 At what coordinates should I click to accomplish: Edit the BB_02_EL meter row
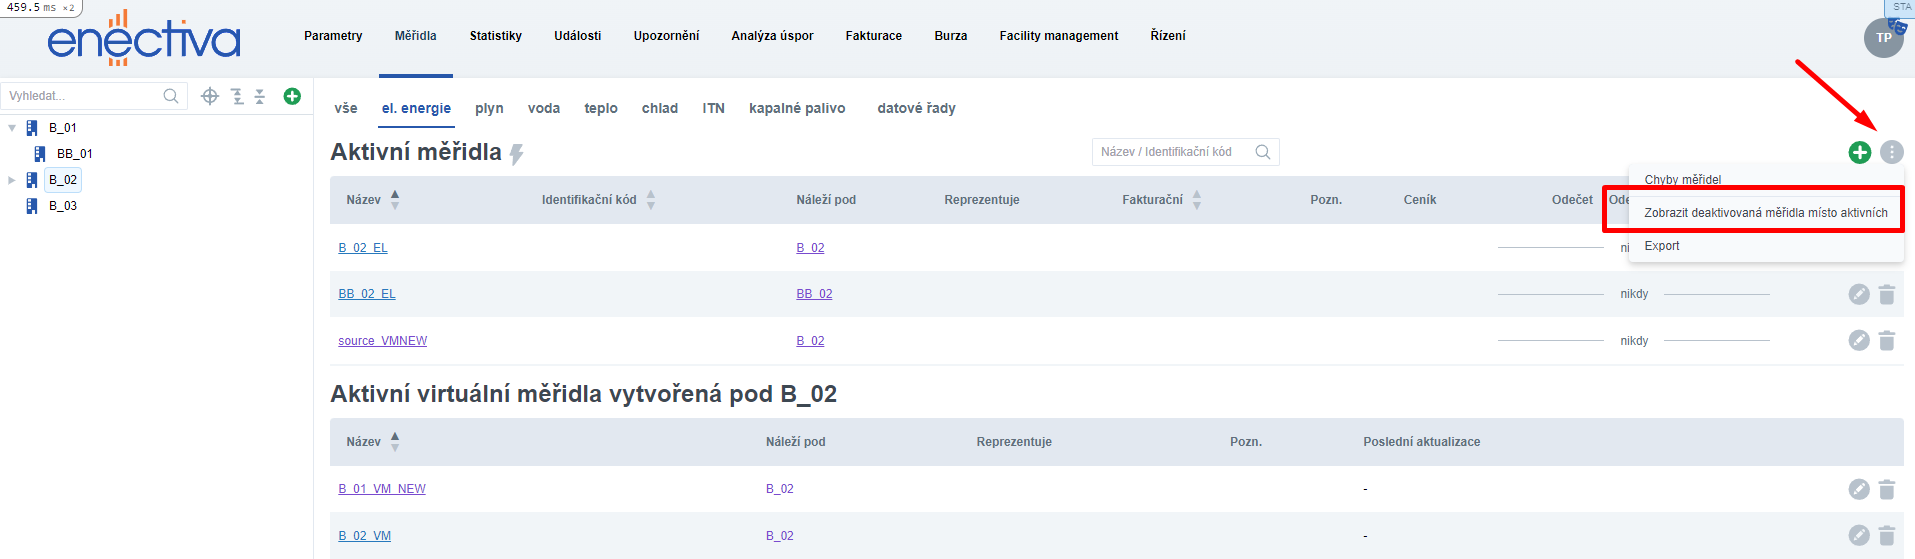coord(1858,294)
